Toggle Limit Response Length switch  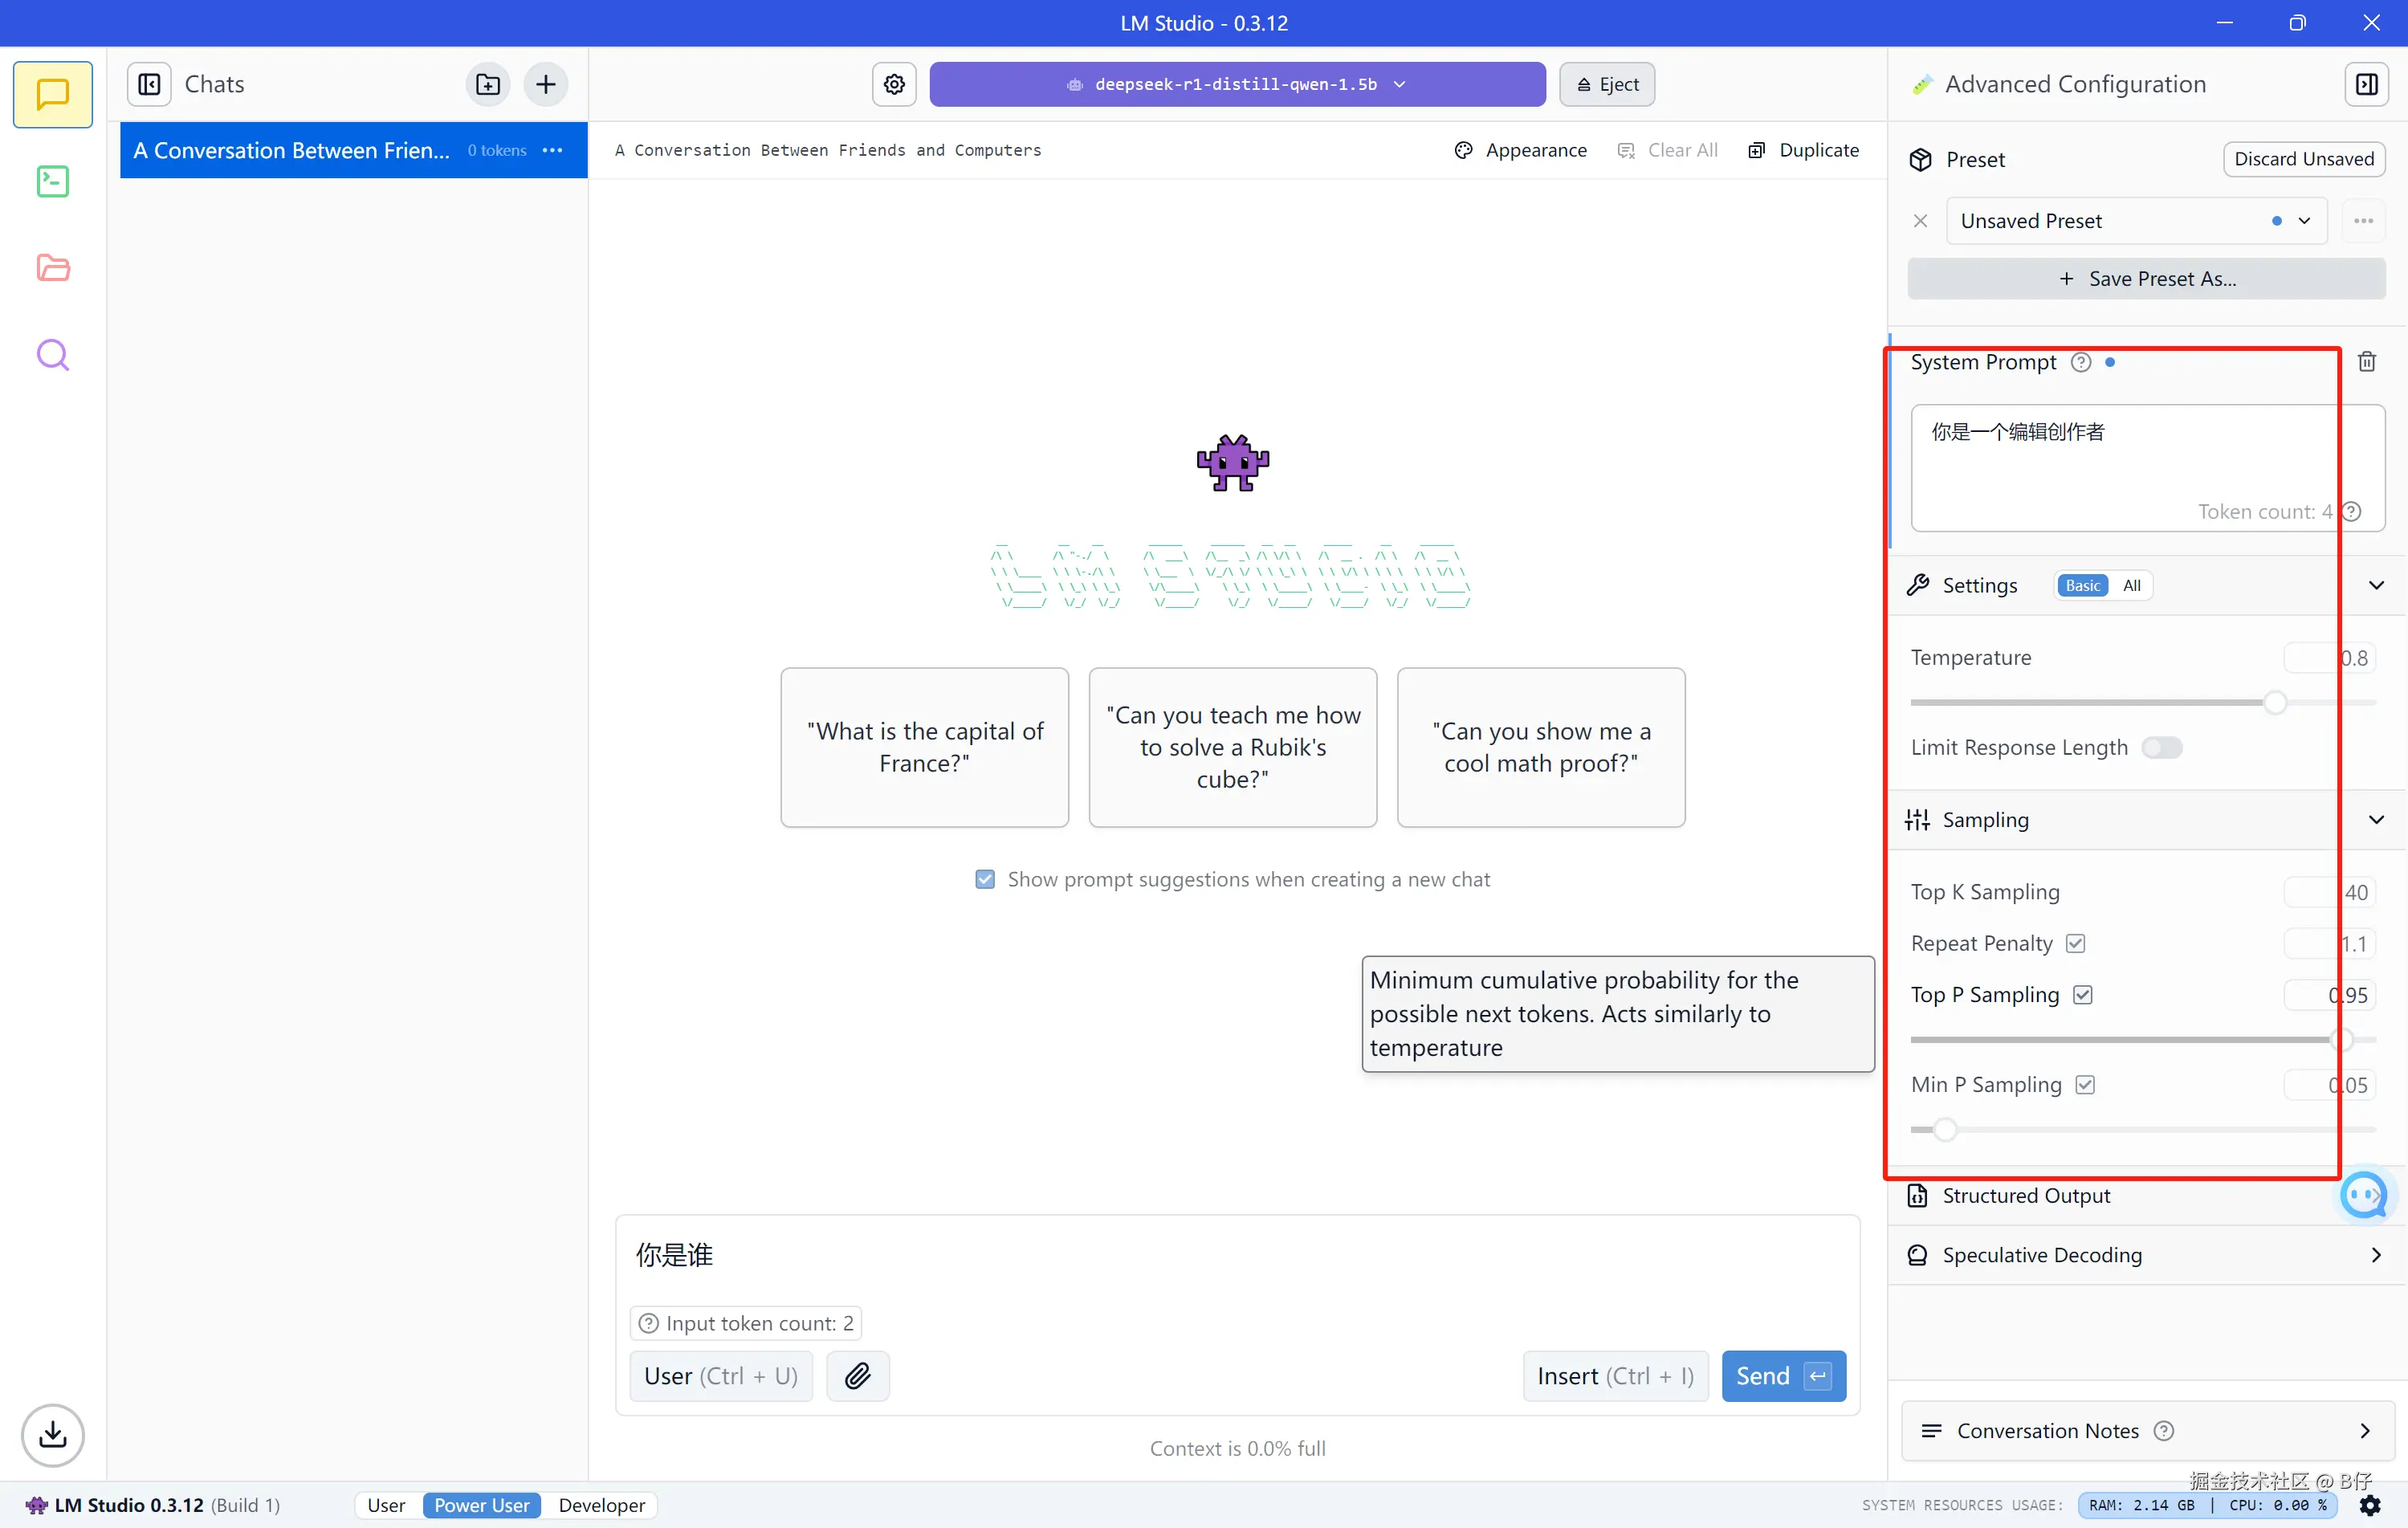click(x=2161, y=747)
